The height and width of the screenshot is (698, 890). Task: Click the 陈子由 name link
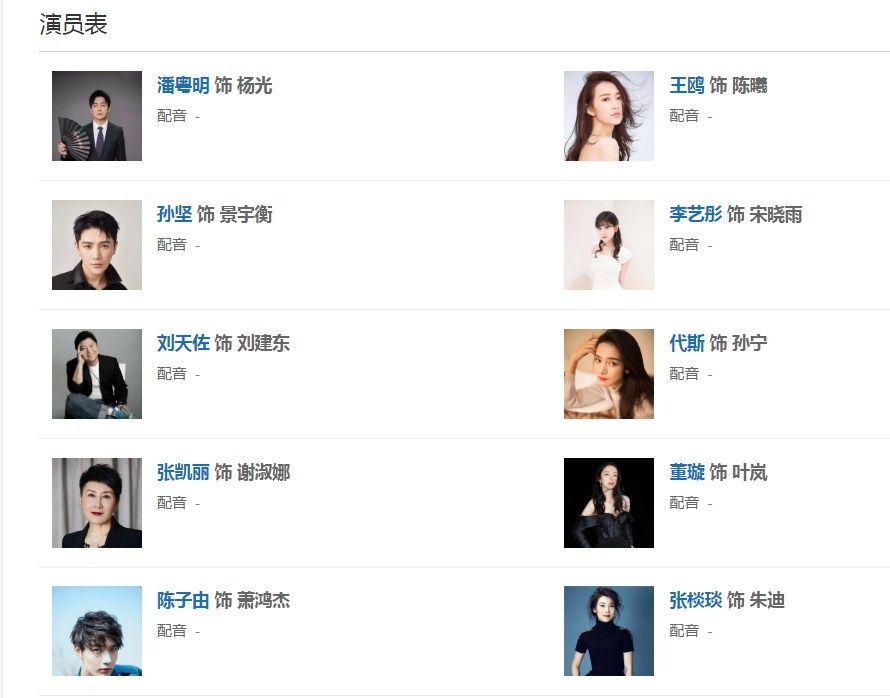pyautogui.click(x=183, y=600)
